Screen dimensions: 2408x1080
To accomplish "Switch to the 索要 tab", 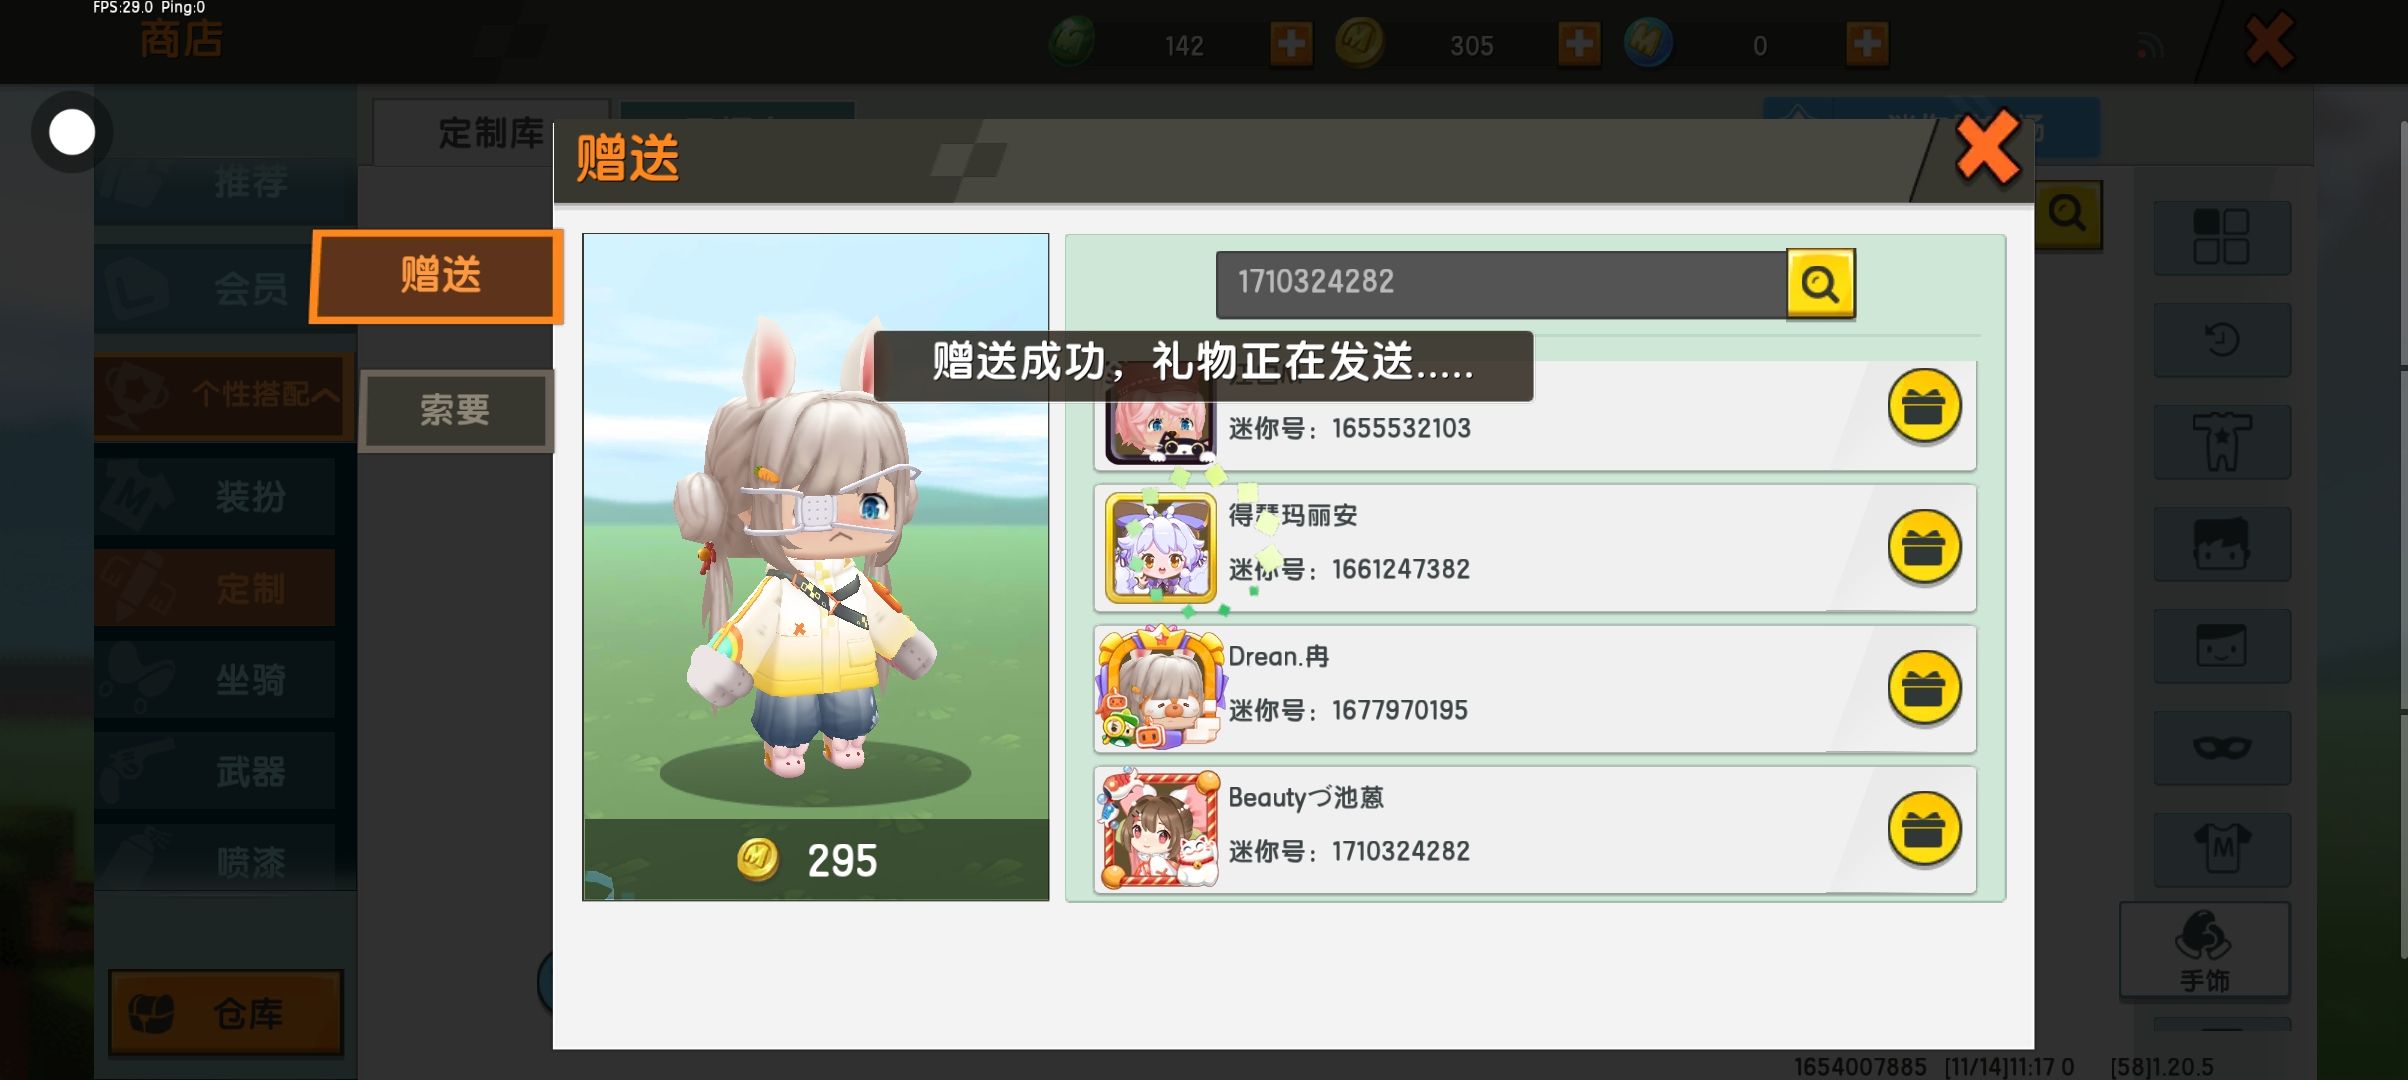I will [x=456, y=410].
